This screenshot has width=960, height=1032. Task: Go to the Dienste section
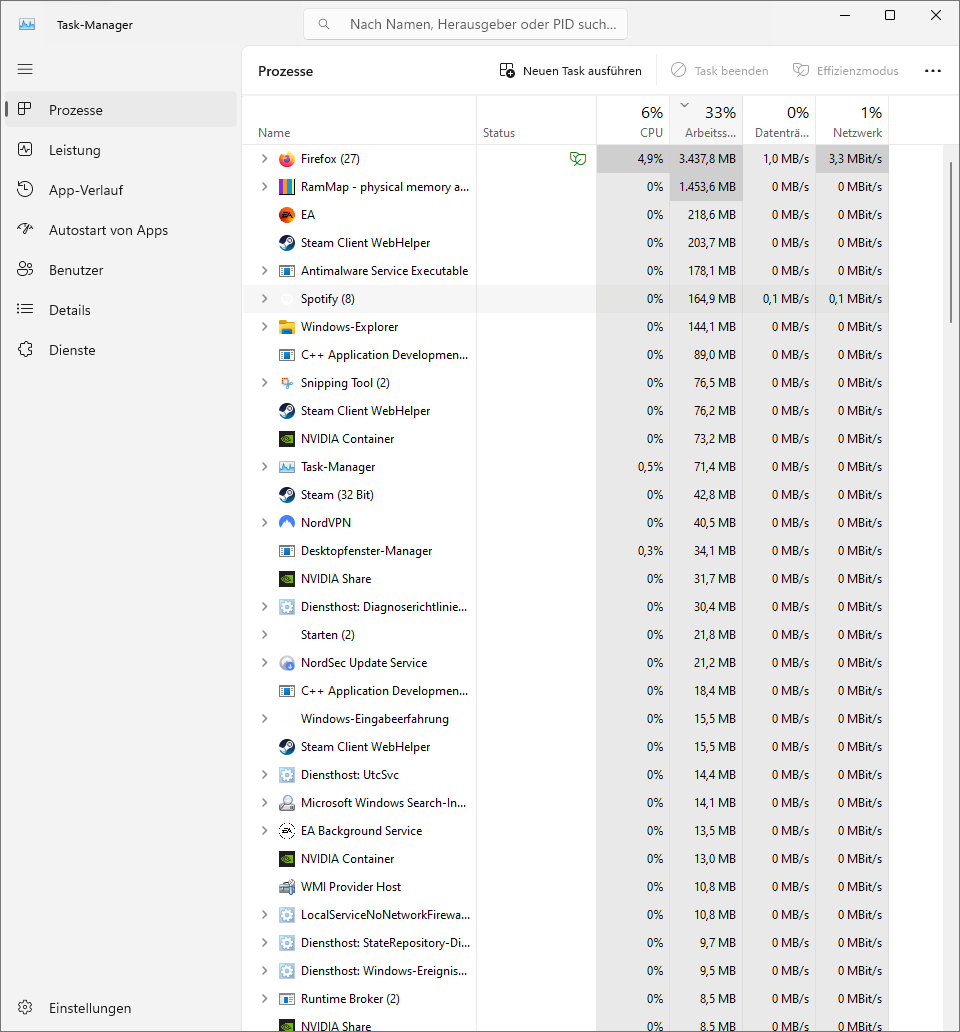[72, 350]
